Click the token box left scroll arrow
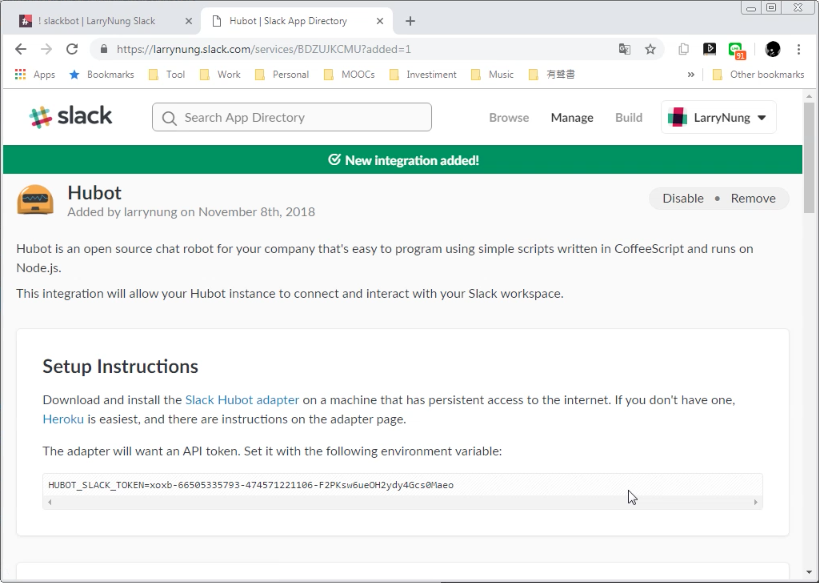The height and width of the screenshot is (583, 819). coord(50,502)
